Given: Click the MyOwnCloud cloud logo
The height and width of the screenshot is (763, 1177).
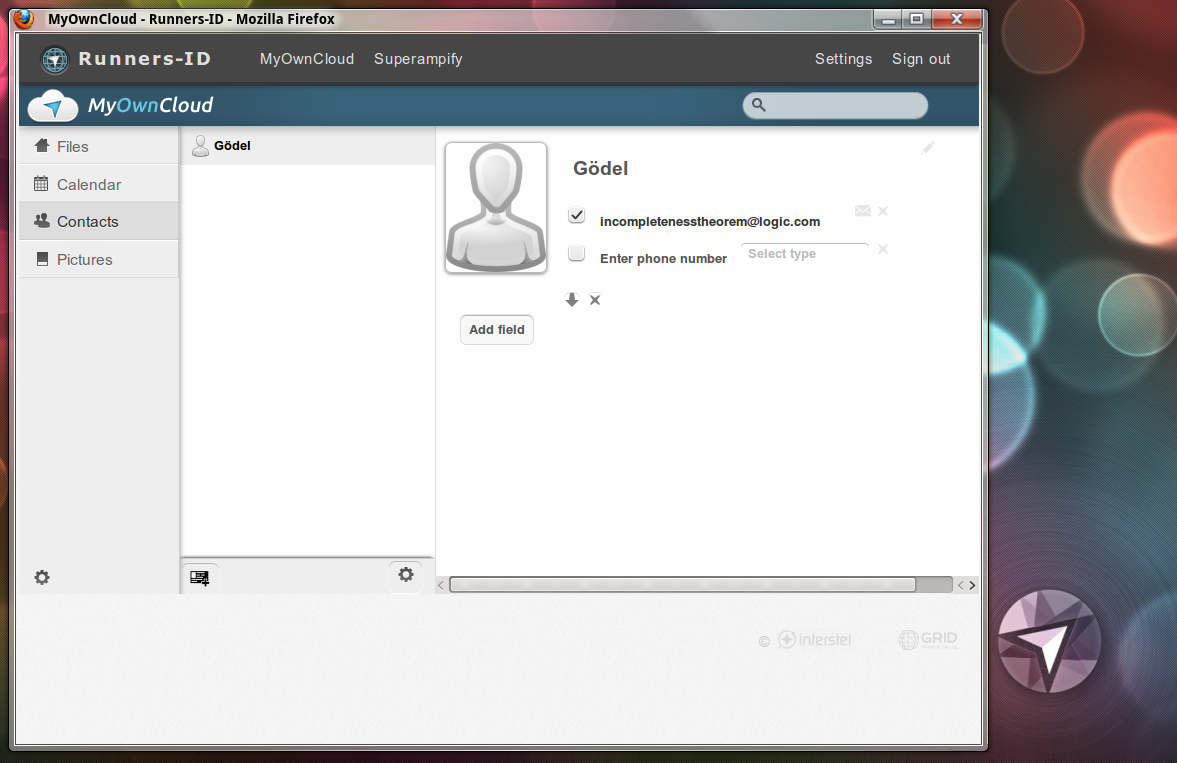Looking at the screenshot, I should (x=53, y=106).
